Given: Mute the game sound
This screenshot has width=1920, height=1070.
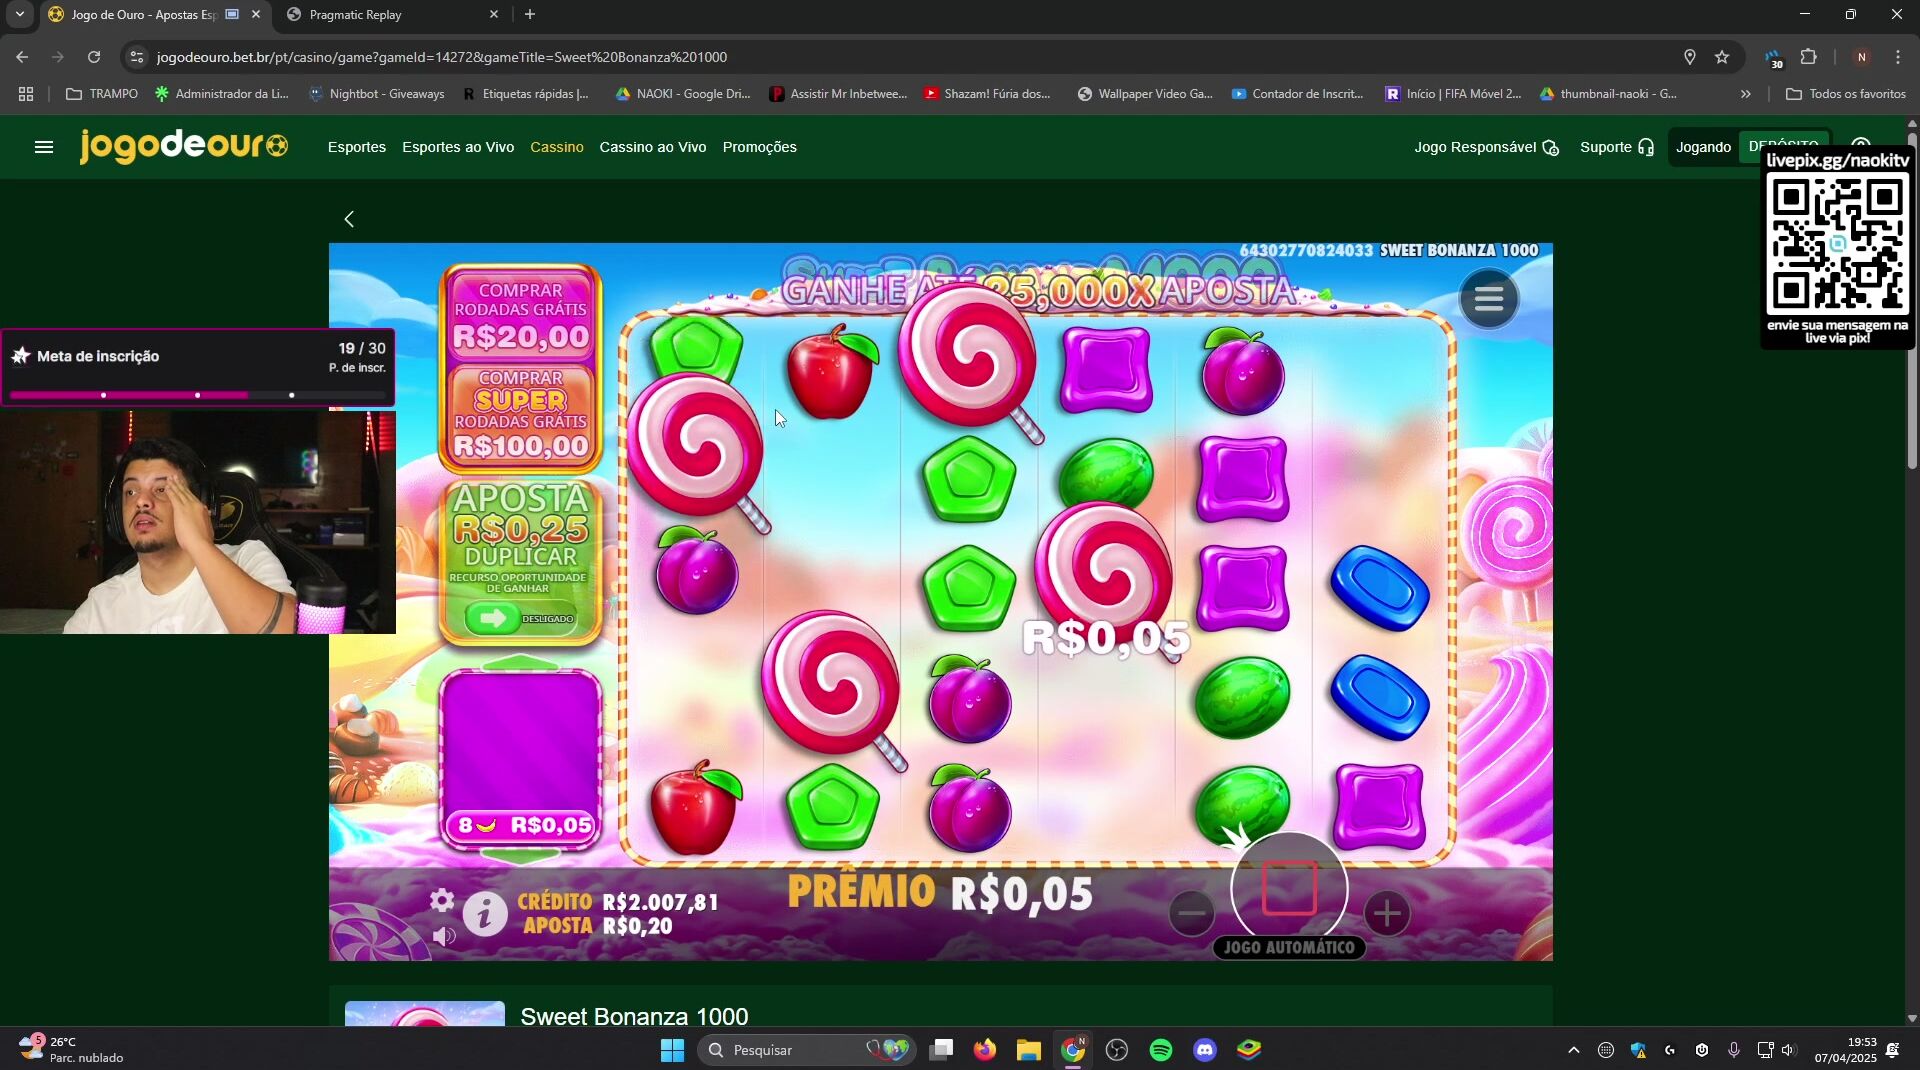Looking at the screenshot, I should [x=444, y=936].
